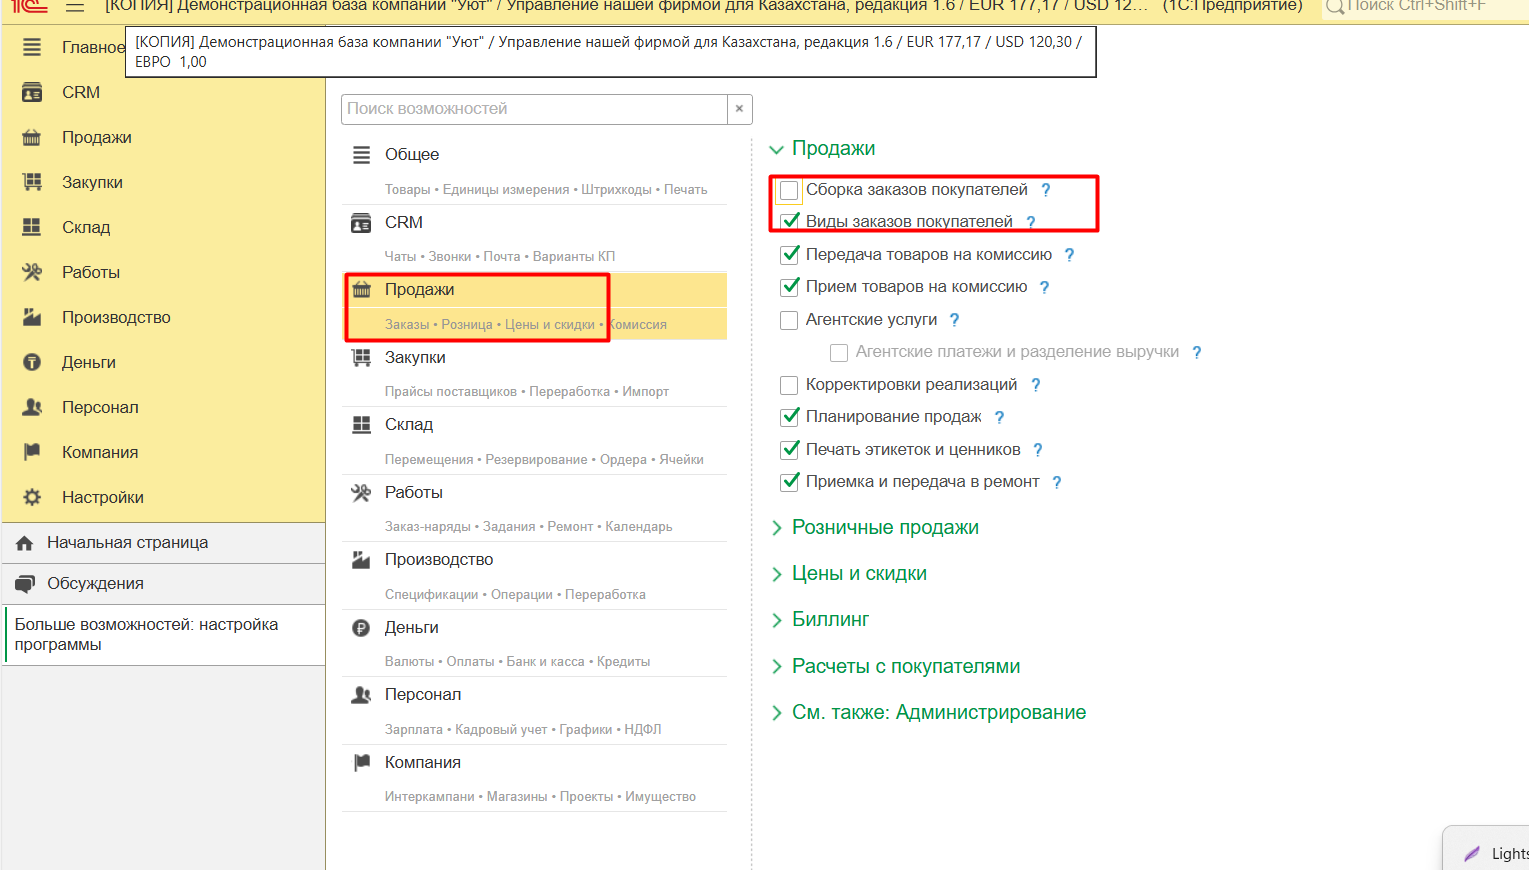Open Начальная страница tab

163,543
